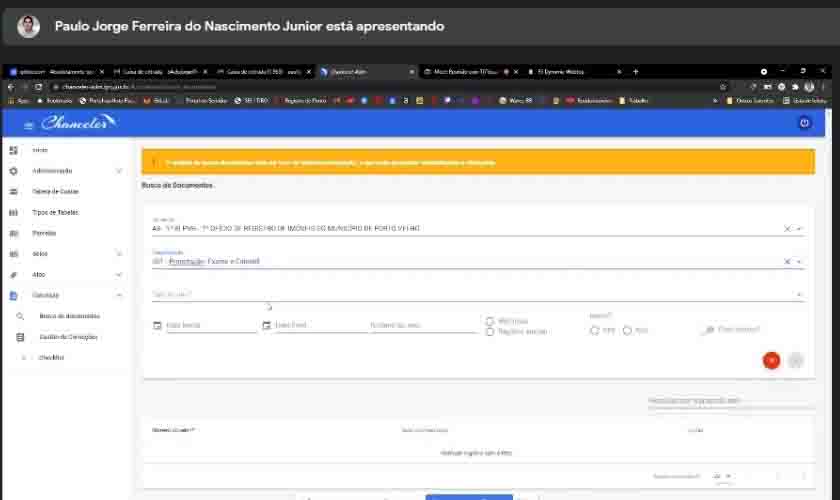The width and height of the screenshot is (840, 500).
Task: Open the rows per page dropdown
Action: [723, 476]
